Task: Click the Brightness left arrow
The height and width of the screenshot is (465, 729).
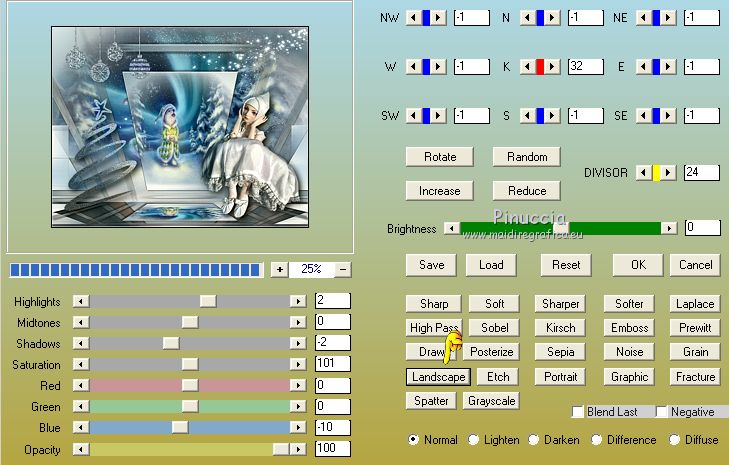Action: pyautogui.click(x=451, y=228)
